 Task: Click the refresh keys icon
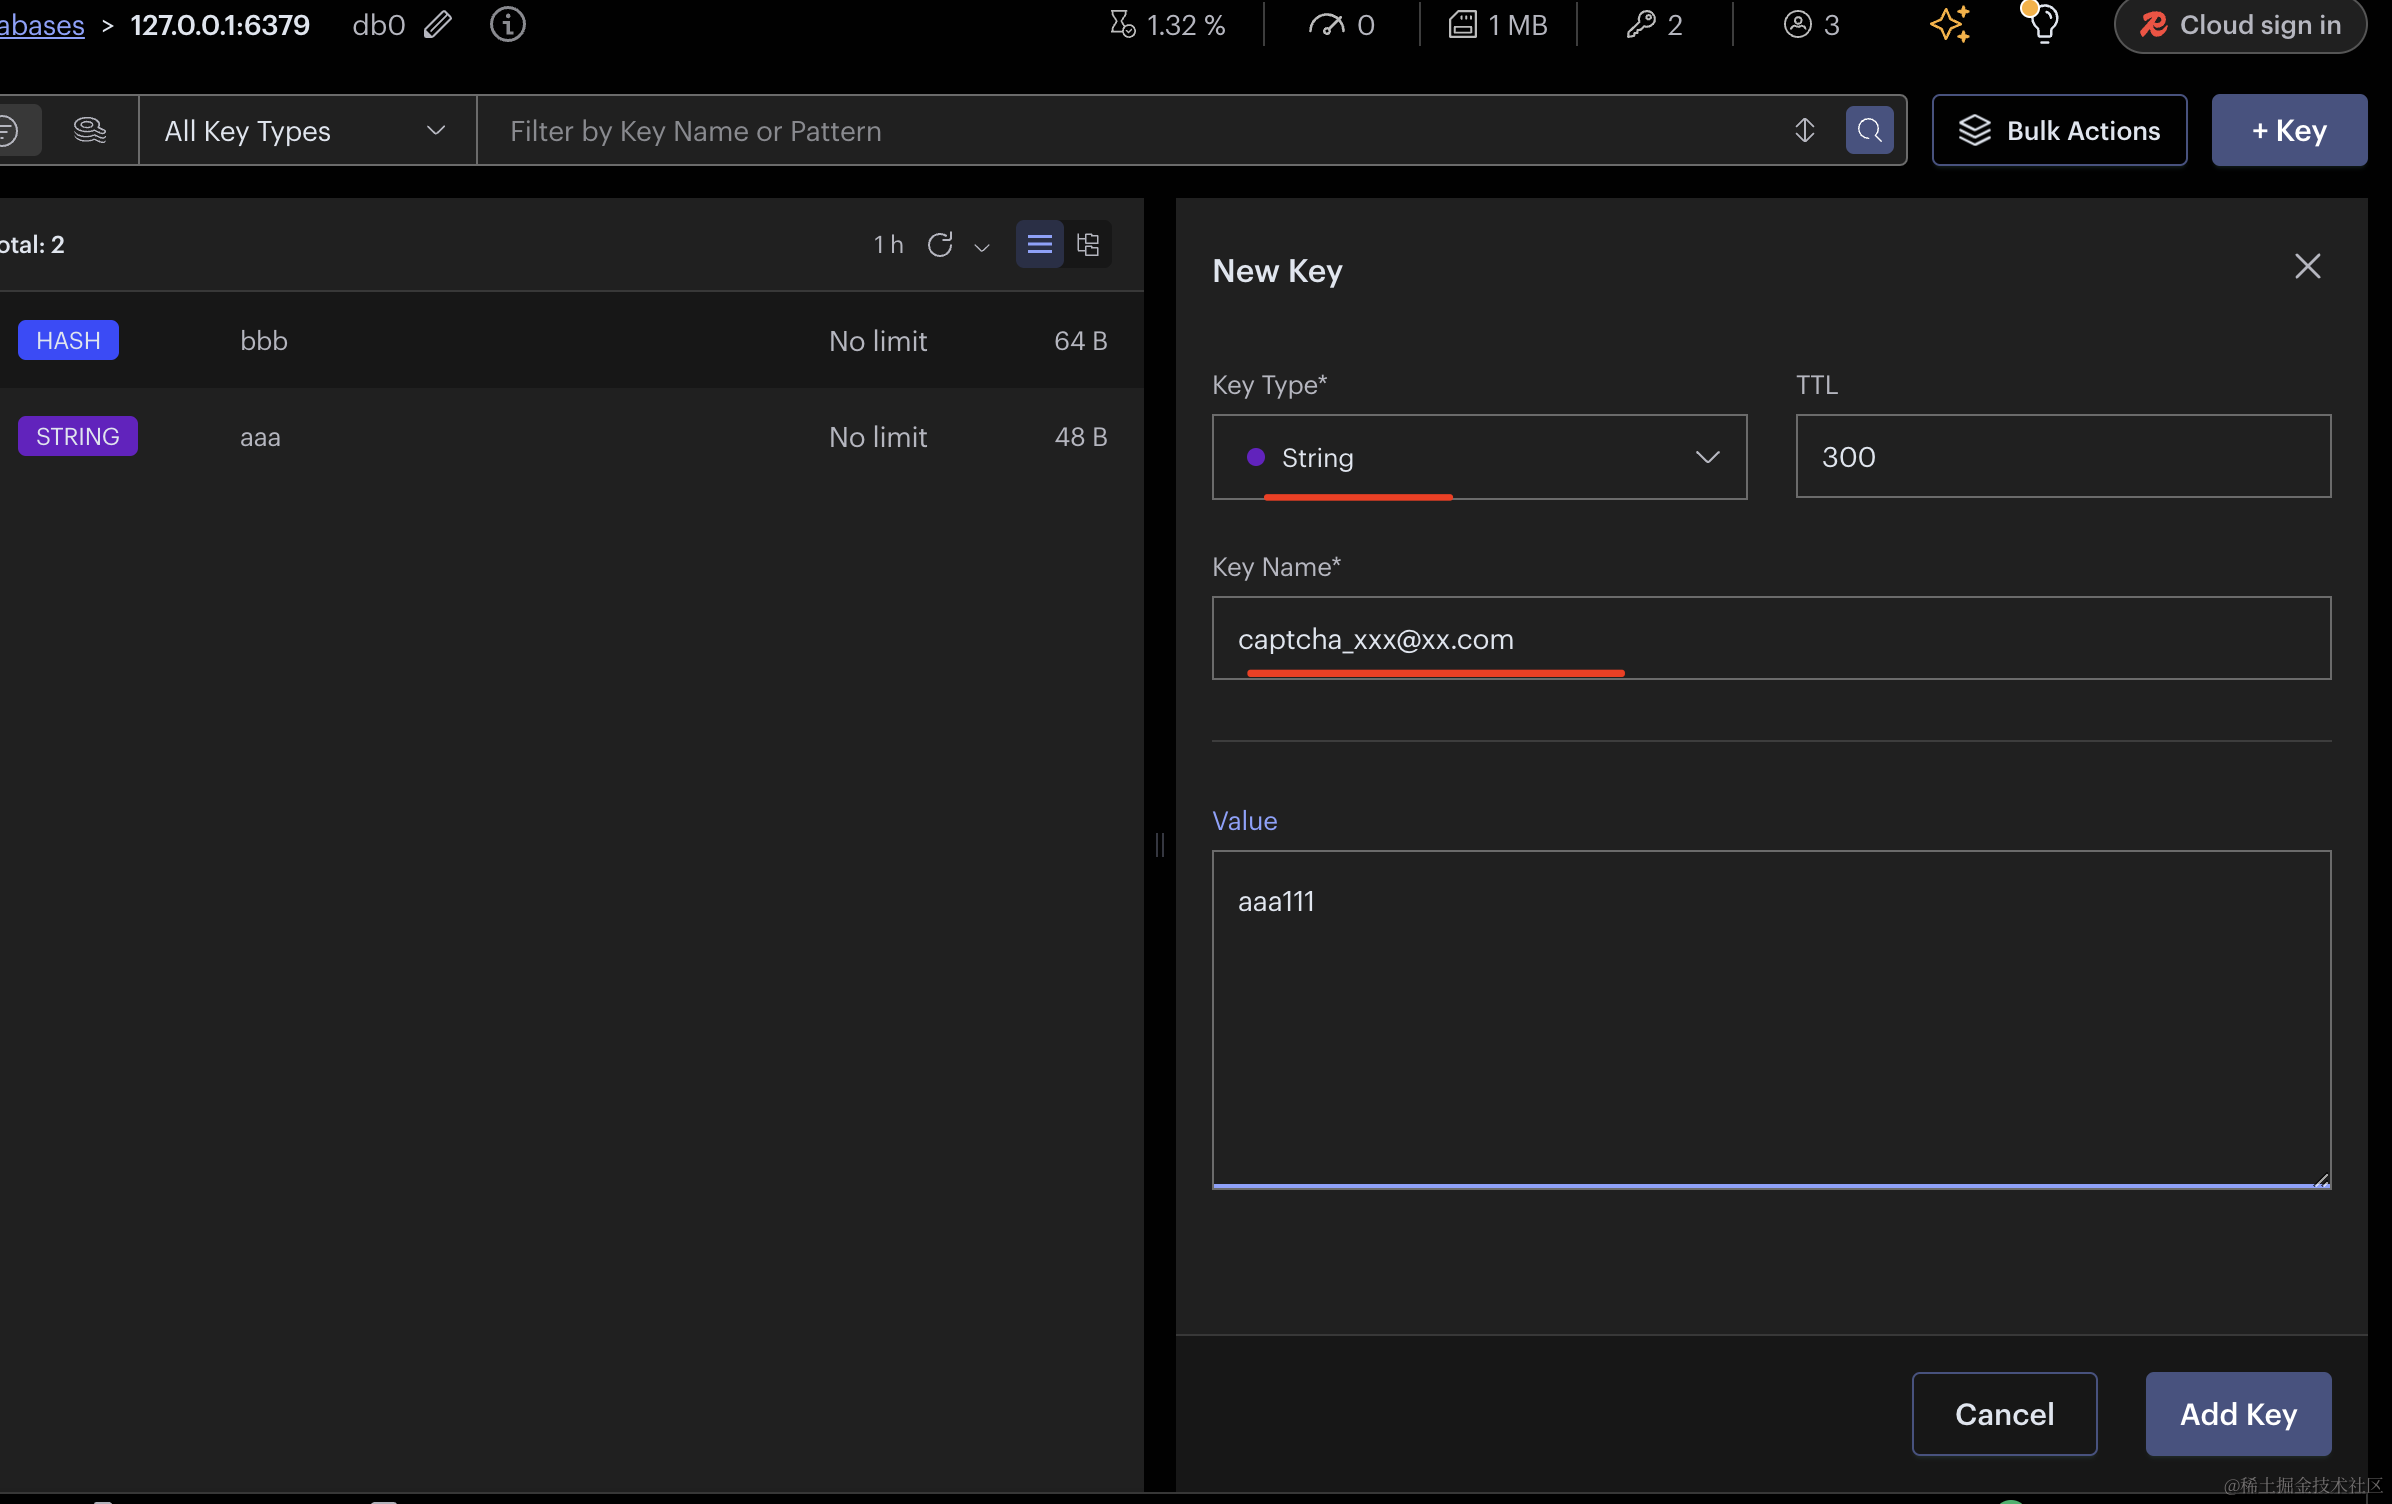pyautogui.click(x=939, y=245)
